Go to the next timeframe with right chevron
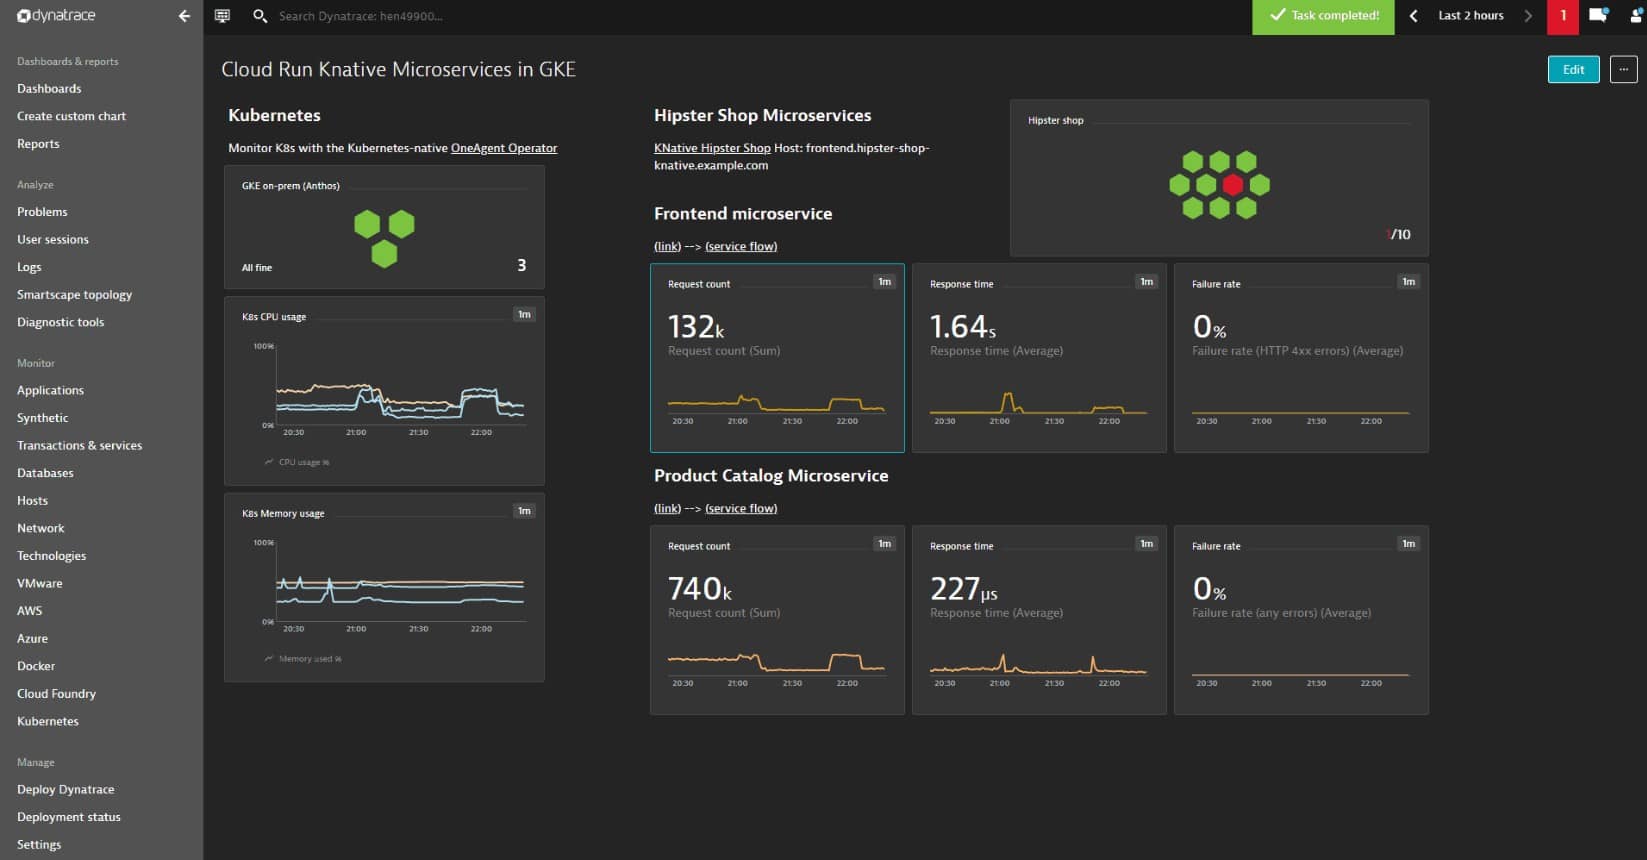The image size is (1647, 860). (1527, 16)
